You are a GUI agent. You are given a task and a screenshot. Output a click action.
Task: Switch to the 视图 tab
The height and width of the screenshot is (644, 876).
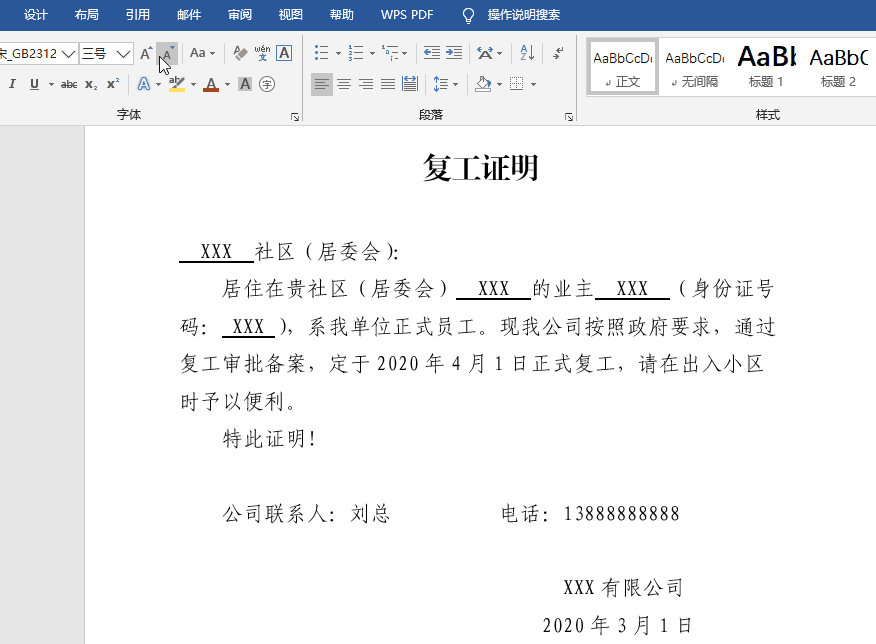(291, 15)
